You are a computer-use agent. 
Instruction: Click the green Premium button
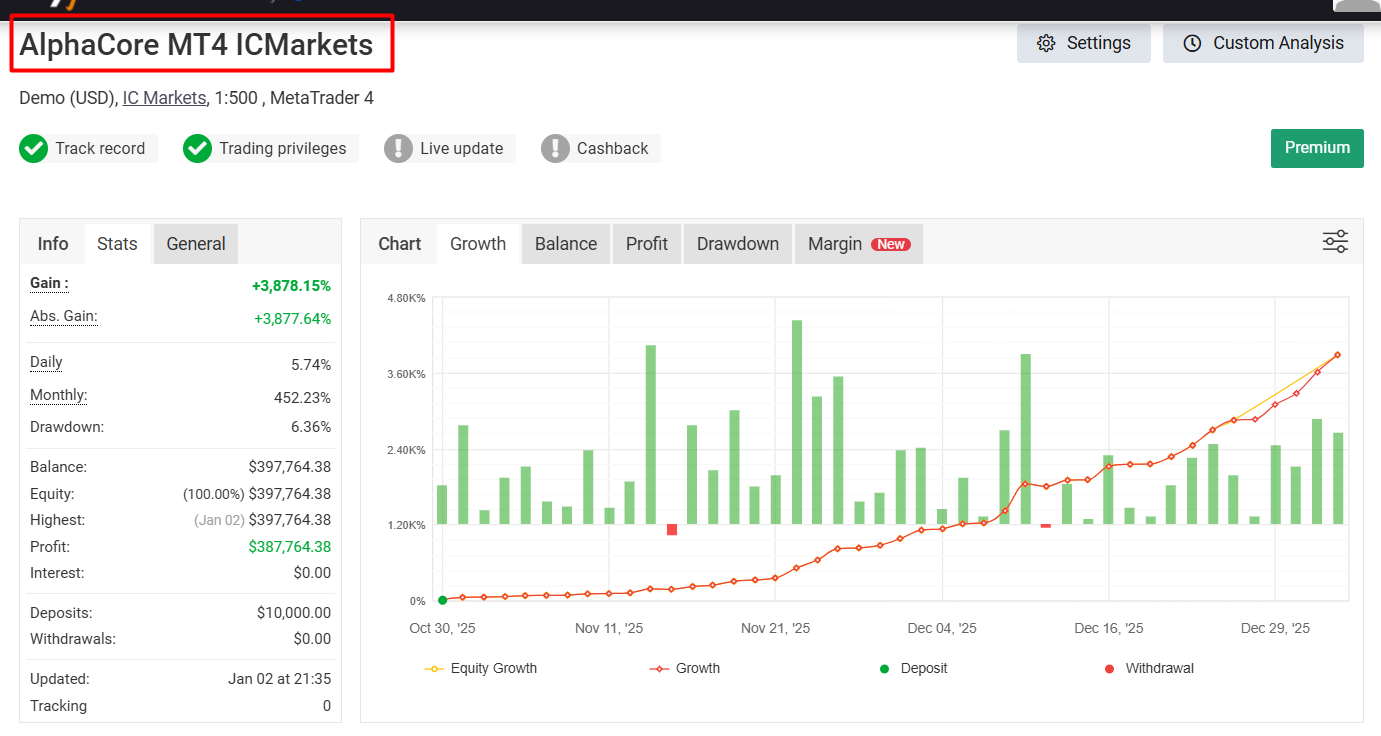click(1317, 148)
